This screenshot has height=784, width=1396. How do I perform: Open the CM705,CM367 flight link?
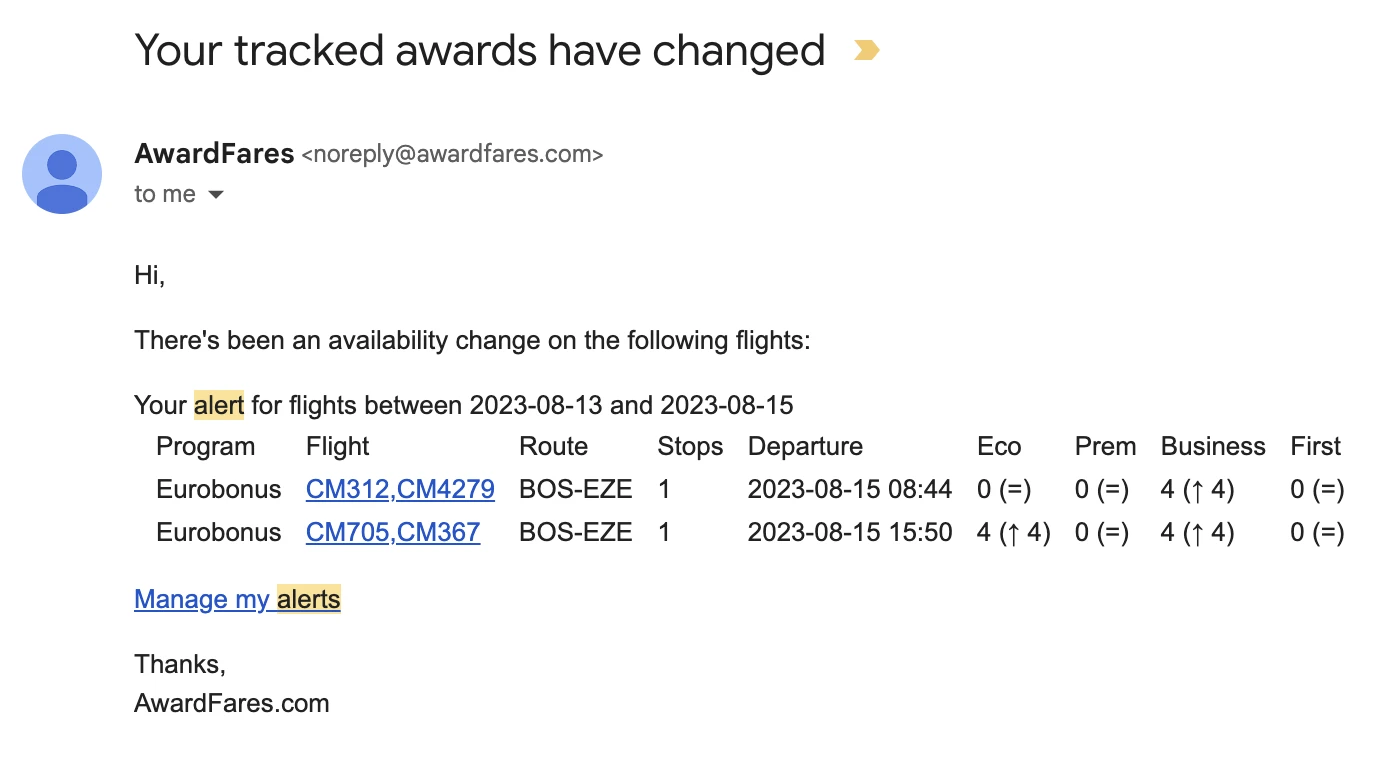(x=393, y=533)
